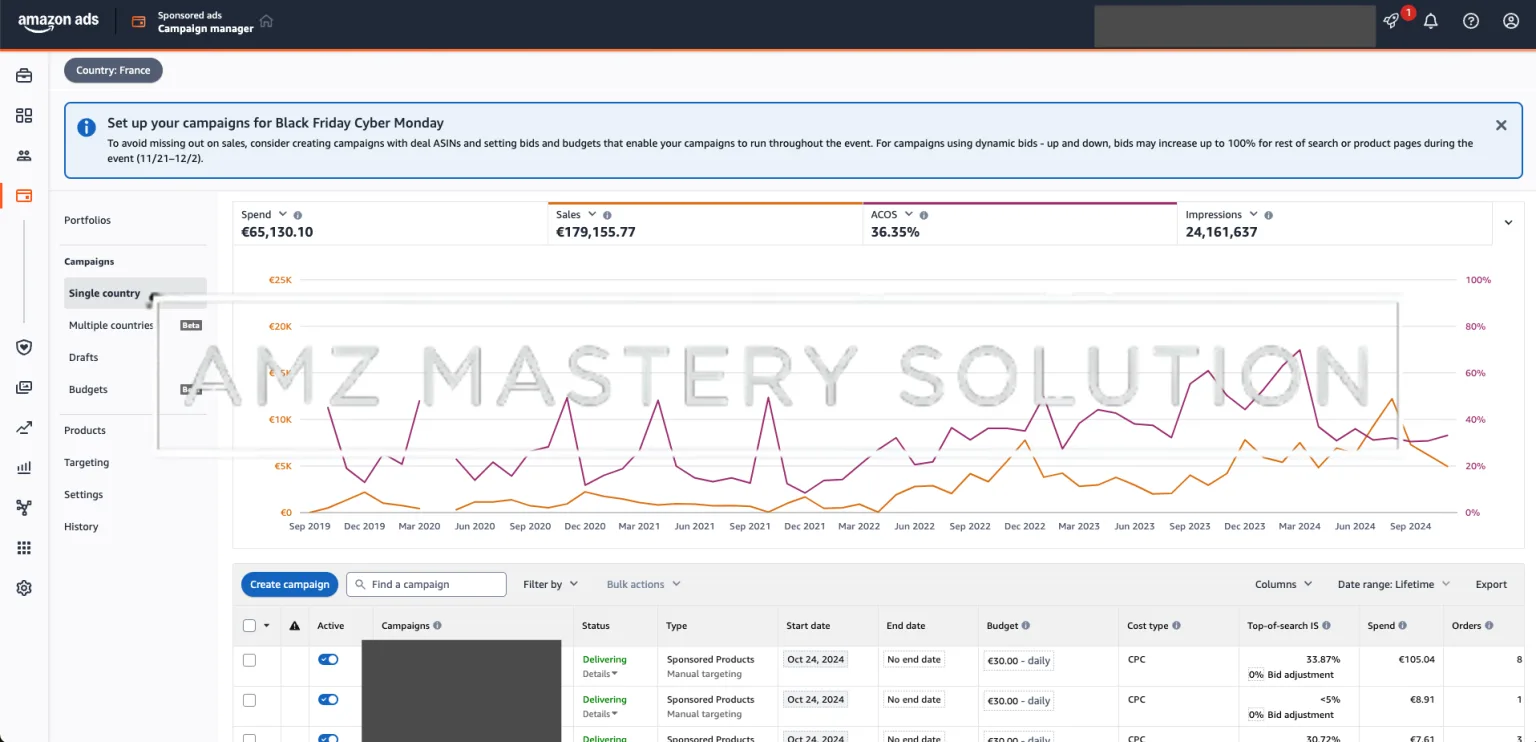This screenshot has height=742, width=1536.
Task: Select Single country campaigns
Action: tap(135, 293)
